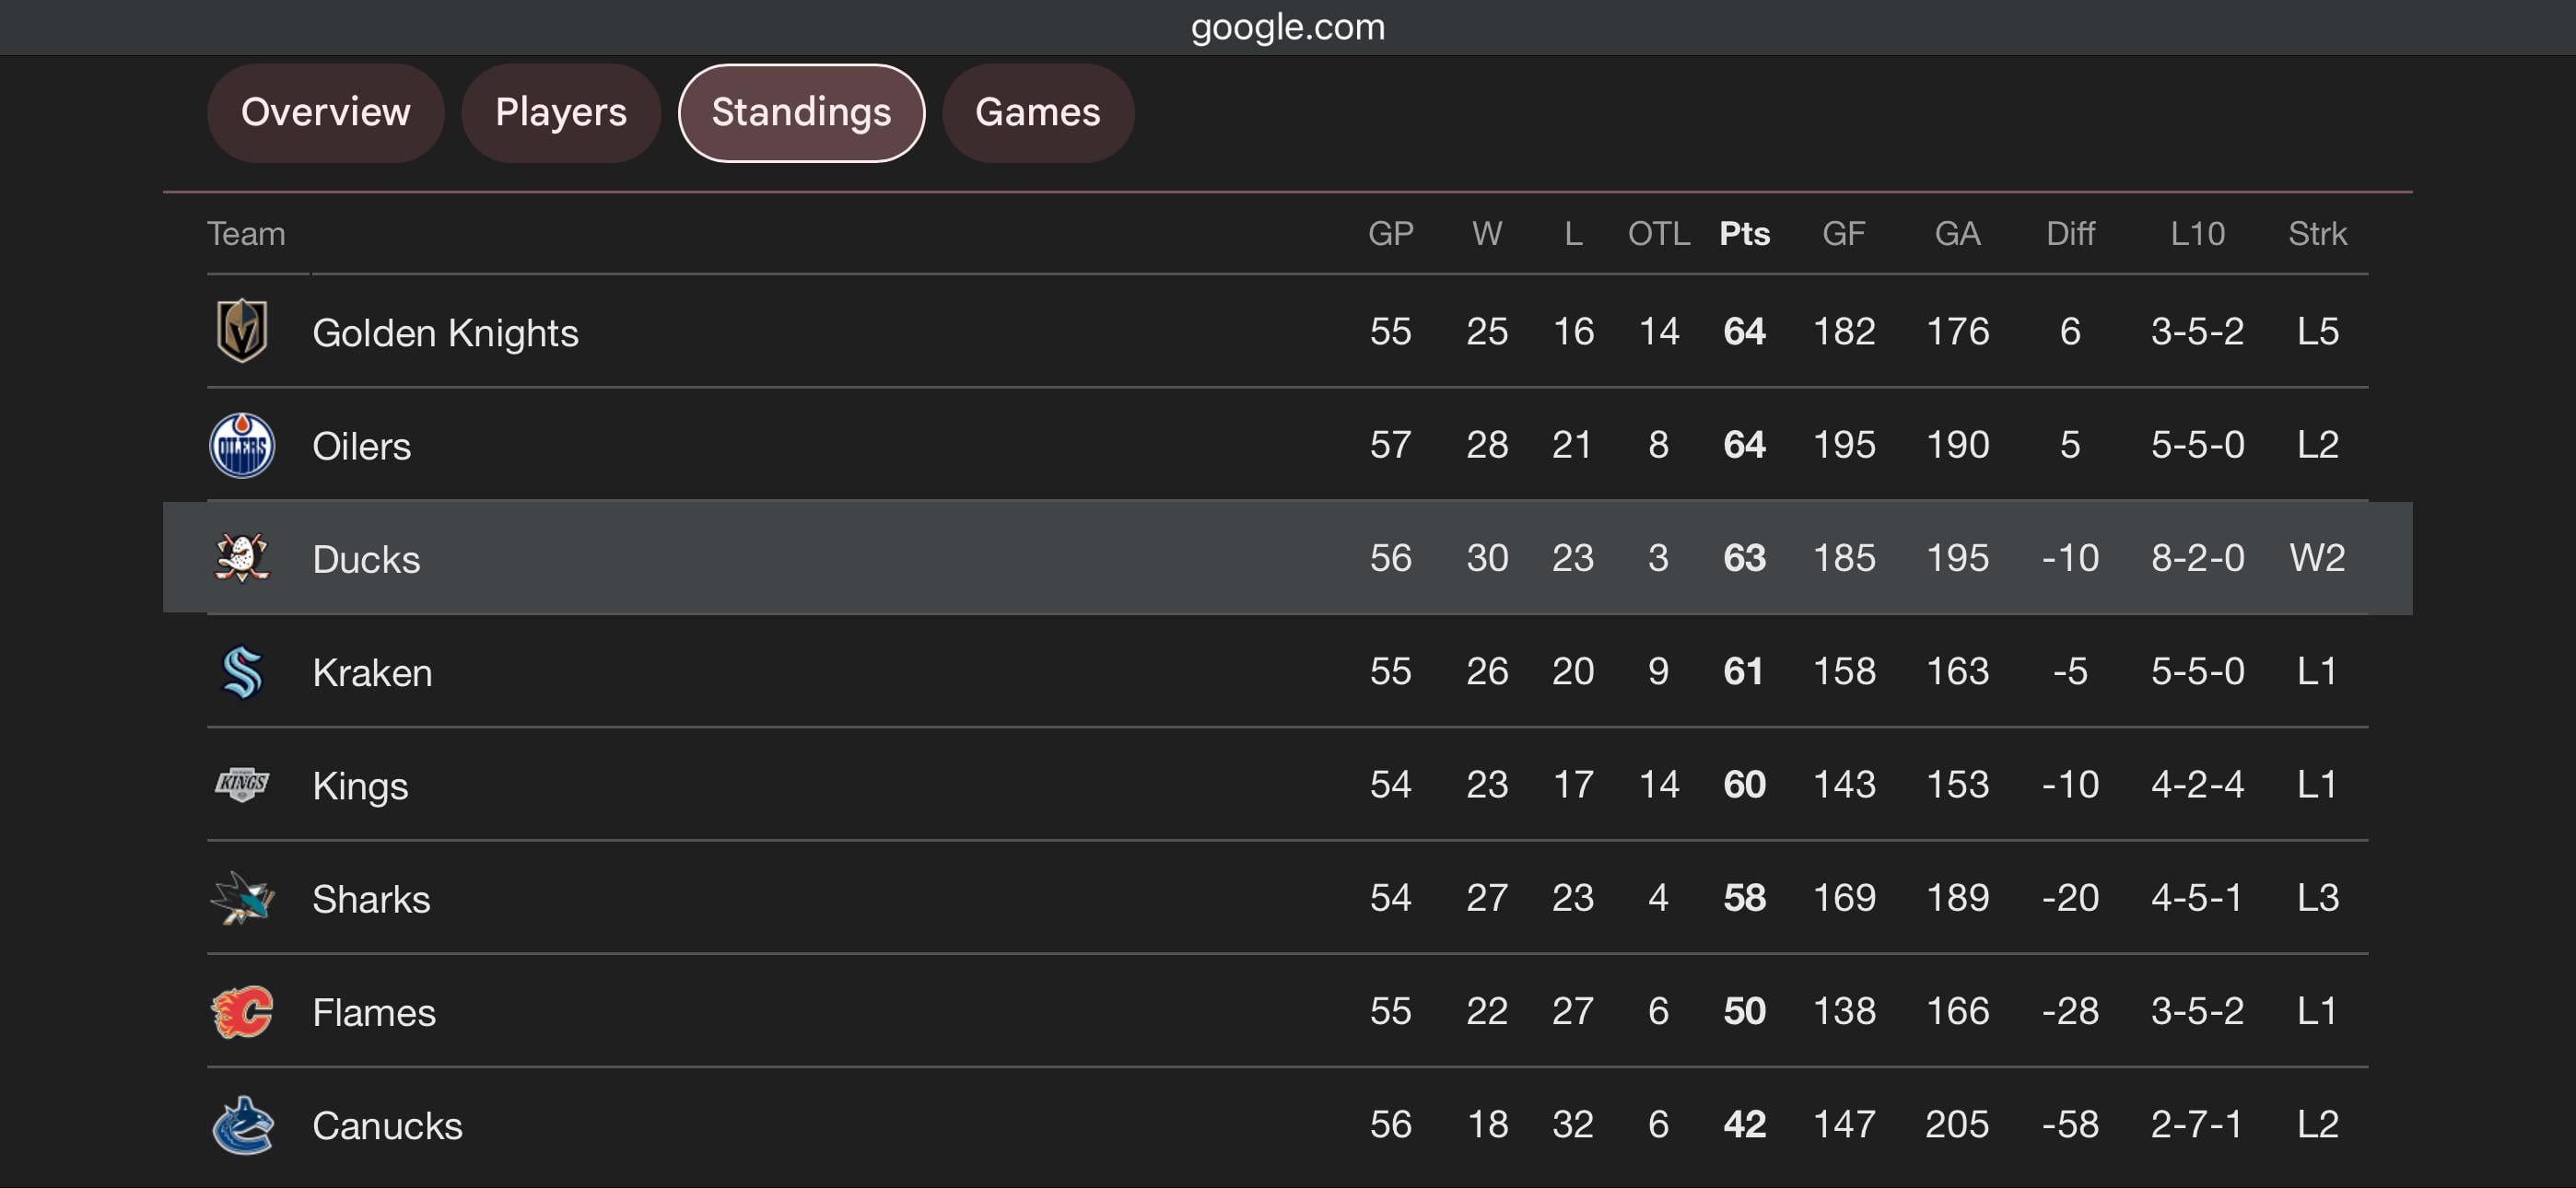Image resolution: width=2576 pixels, height=1188 pixels.
Task: Open the Players tab
Action: [x=560, y=113]
